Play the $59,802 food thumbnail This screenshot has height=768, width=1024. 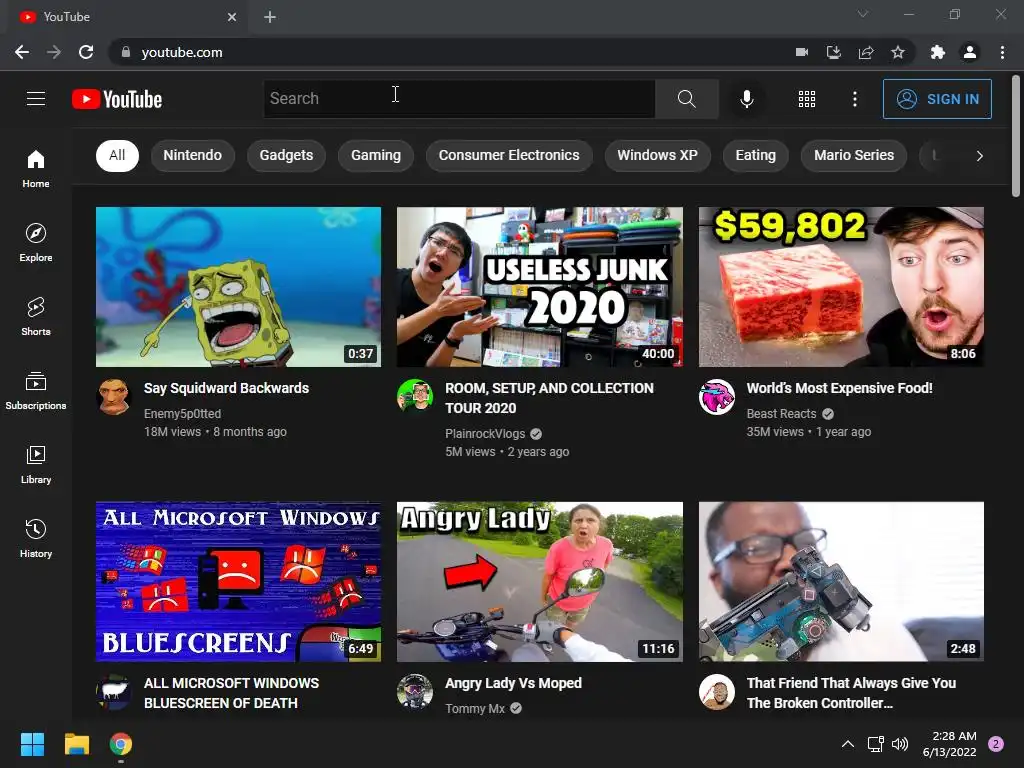coord(841,287)
